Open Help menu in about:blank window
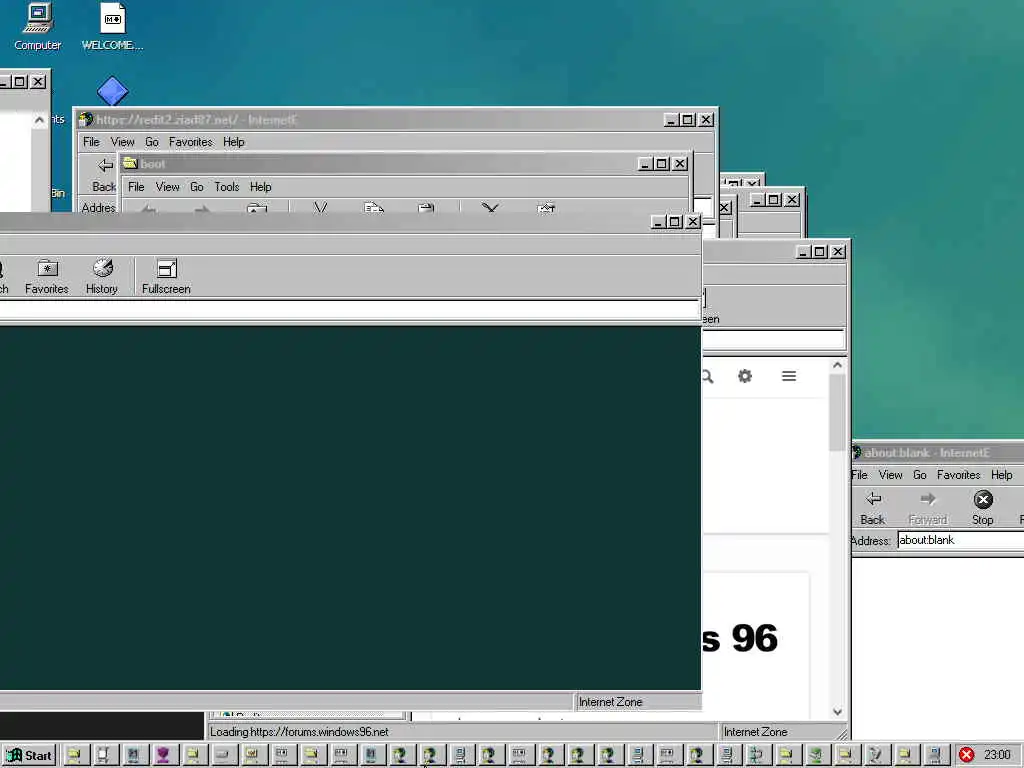1024x768 pixels. coord(1001,475)
